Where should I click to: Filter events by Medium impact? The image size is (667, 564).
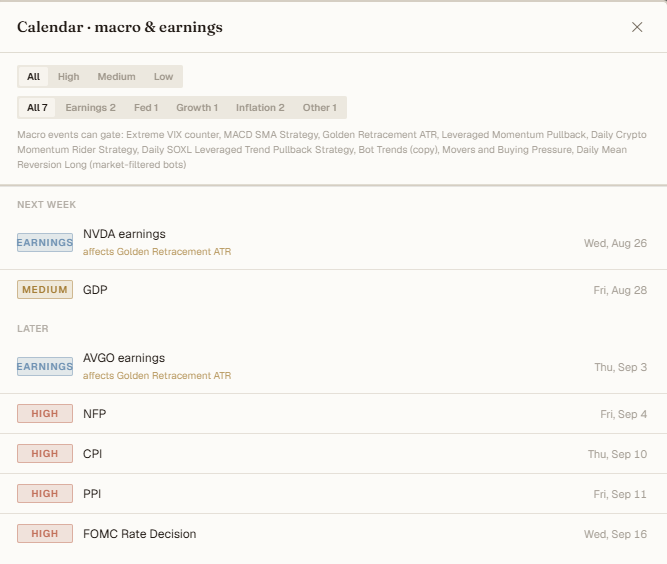[x=117, y=77]
